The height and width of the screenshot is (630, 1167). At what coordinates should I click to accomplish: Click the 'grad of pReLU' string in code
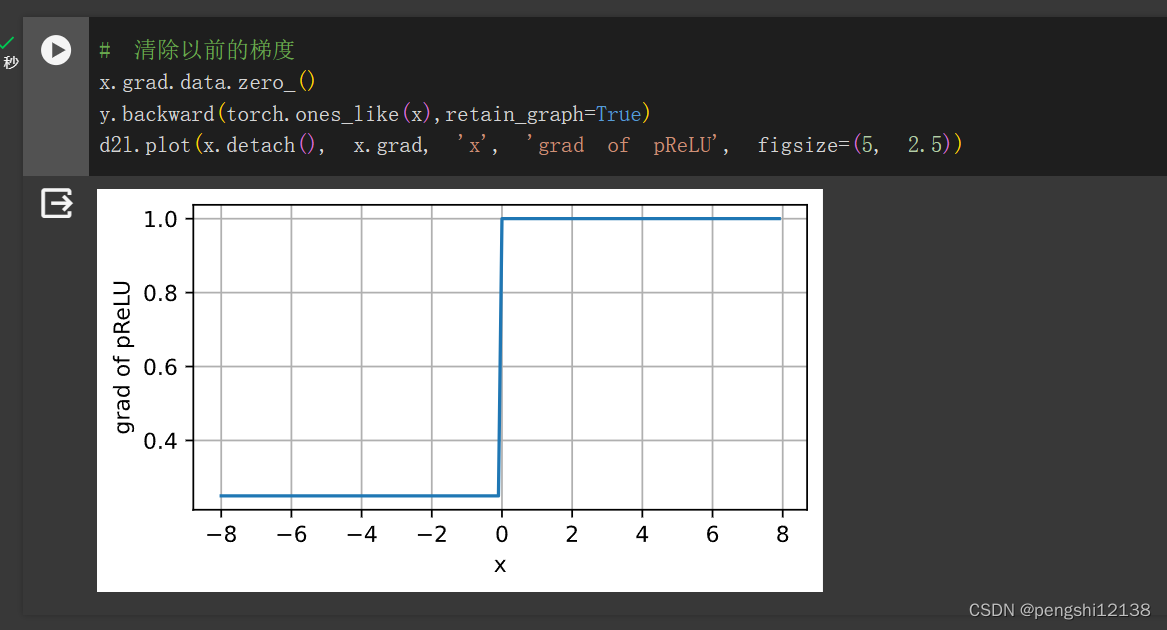624,144
